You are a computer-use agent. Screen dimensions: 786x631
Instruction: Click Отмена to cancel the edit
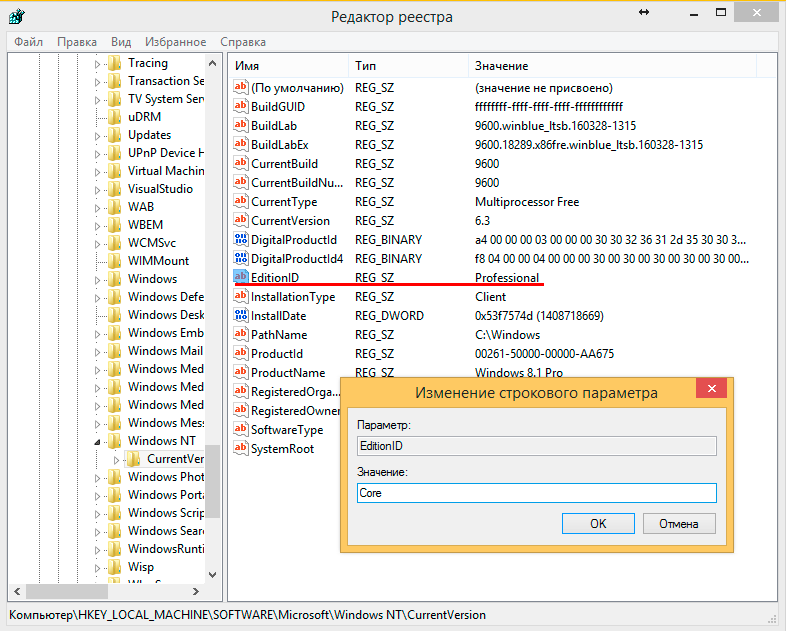[679, 523]
